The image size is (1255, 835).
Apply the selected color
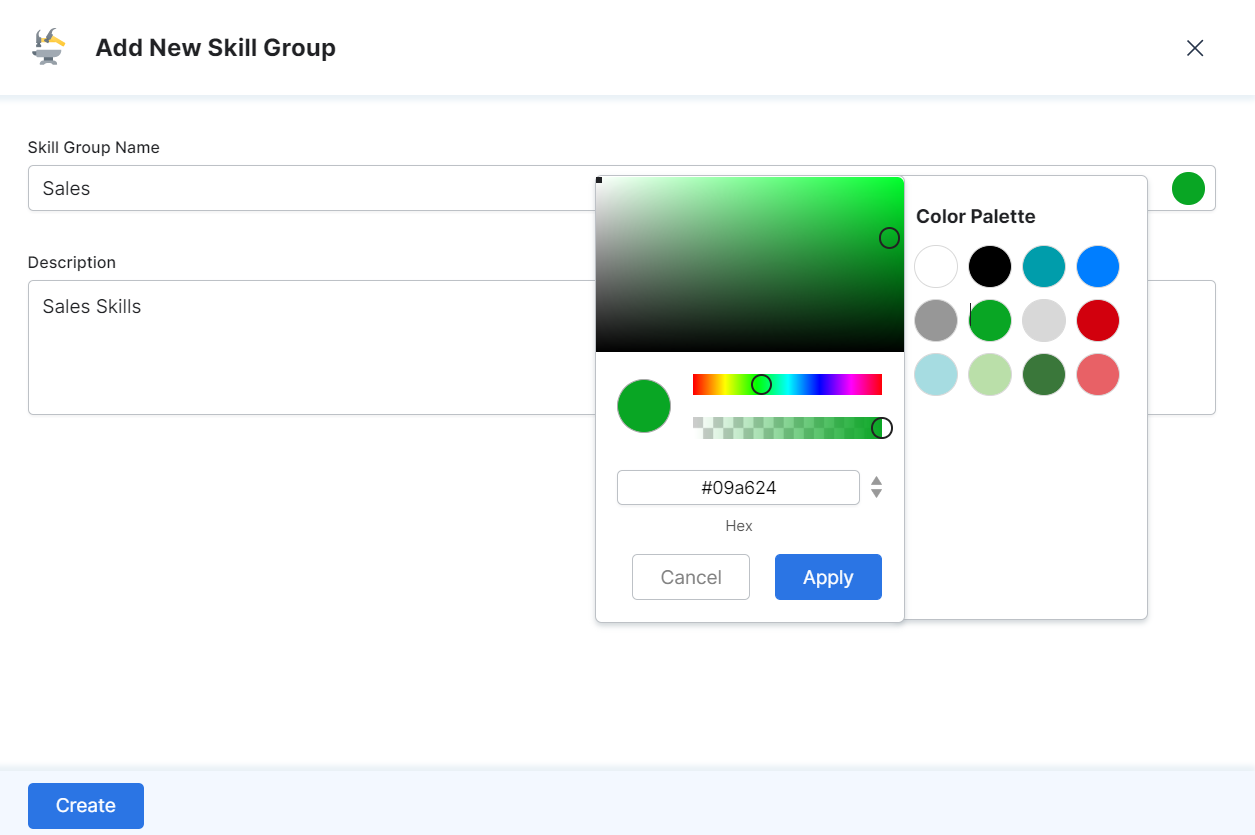[x=828, y=577]
